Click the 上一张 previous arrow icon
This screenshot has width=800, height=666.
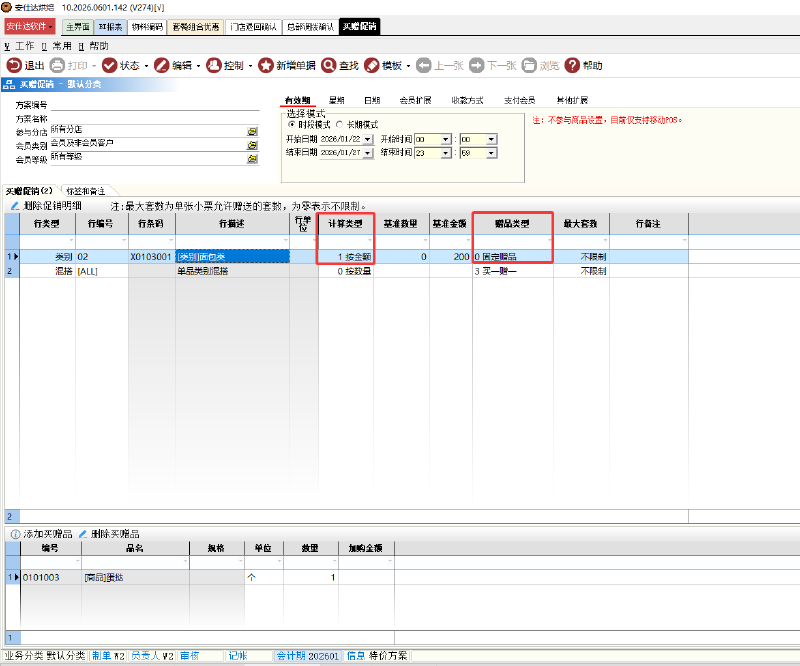coord(423,65)
